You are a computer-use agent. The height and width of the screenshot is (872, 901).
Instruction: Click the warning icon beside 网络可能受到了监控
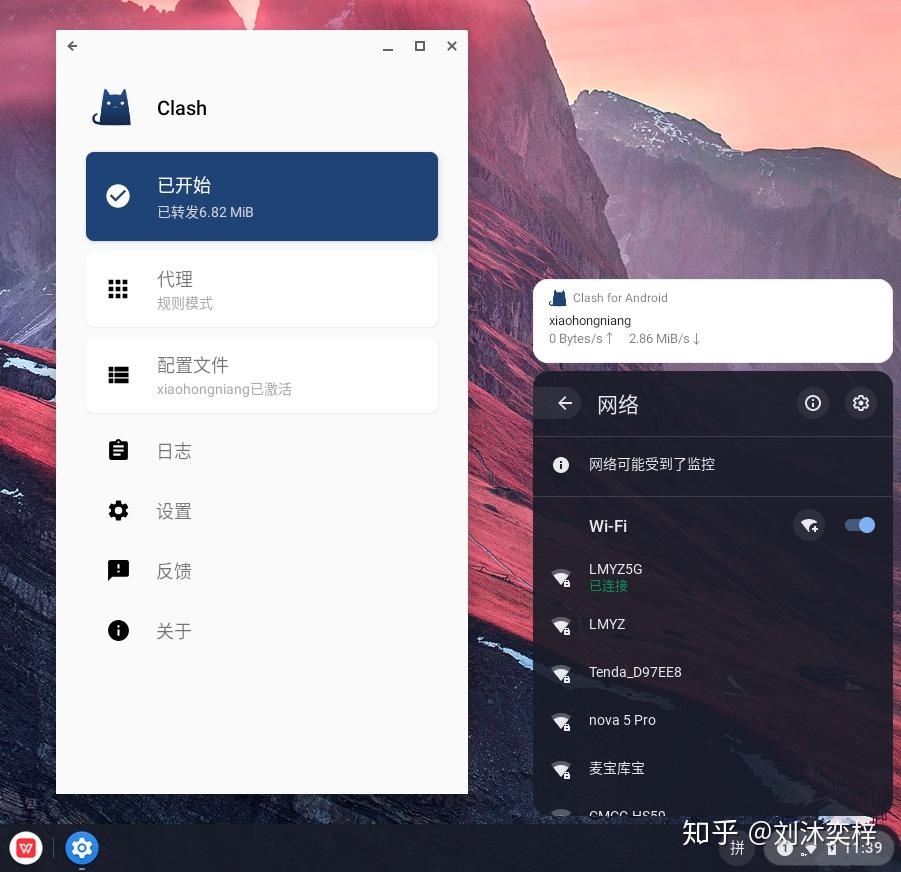560,464
